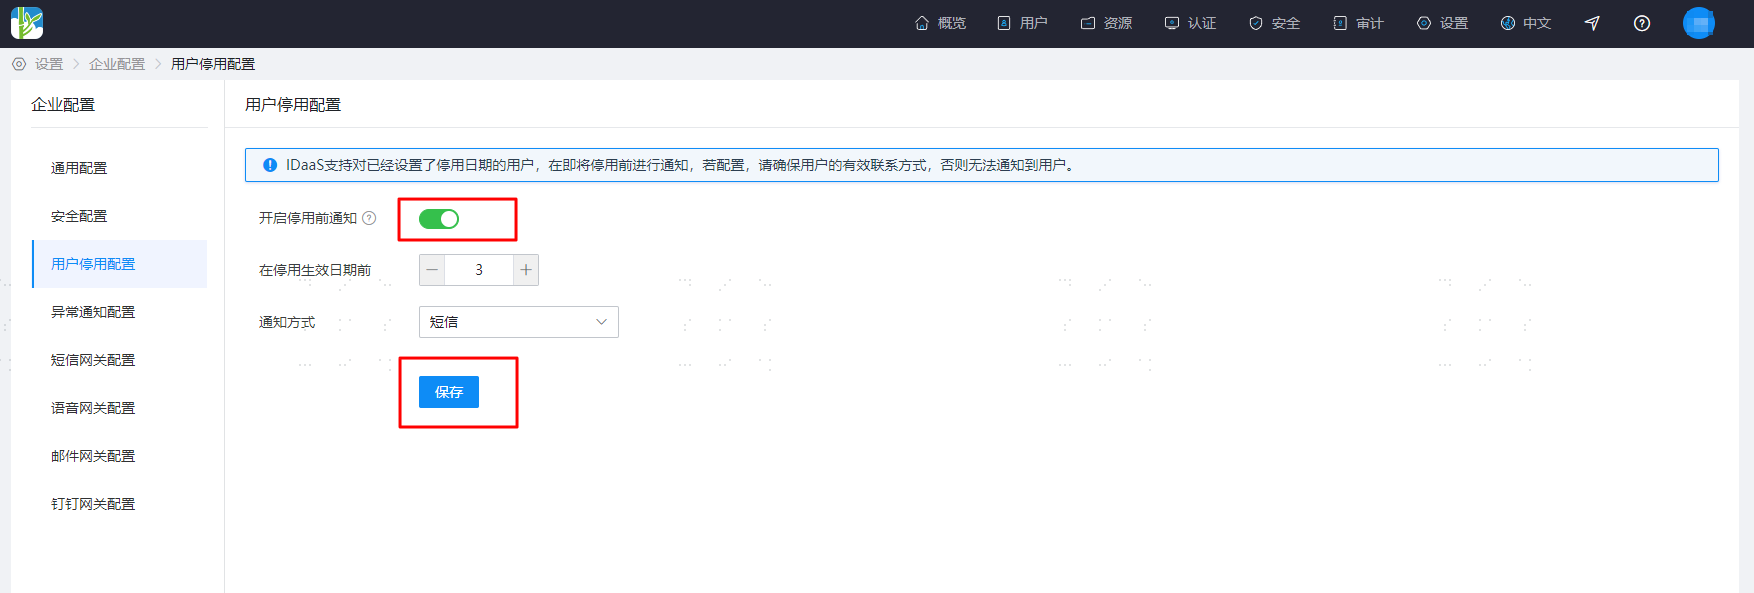Go to 企业配置 breadcrumb link

117,64
